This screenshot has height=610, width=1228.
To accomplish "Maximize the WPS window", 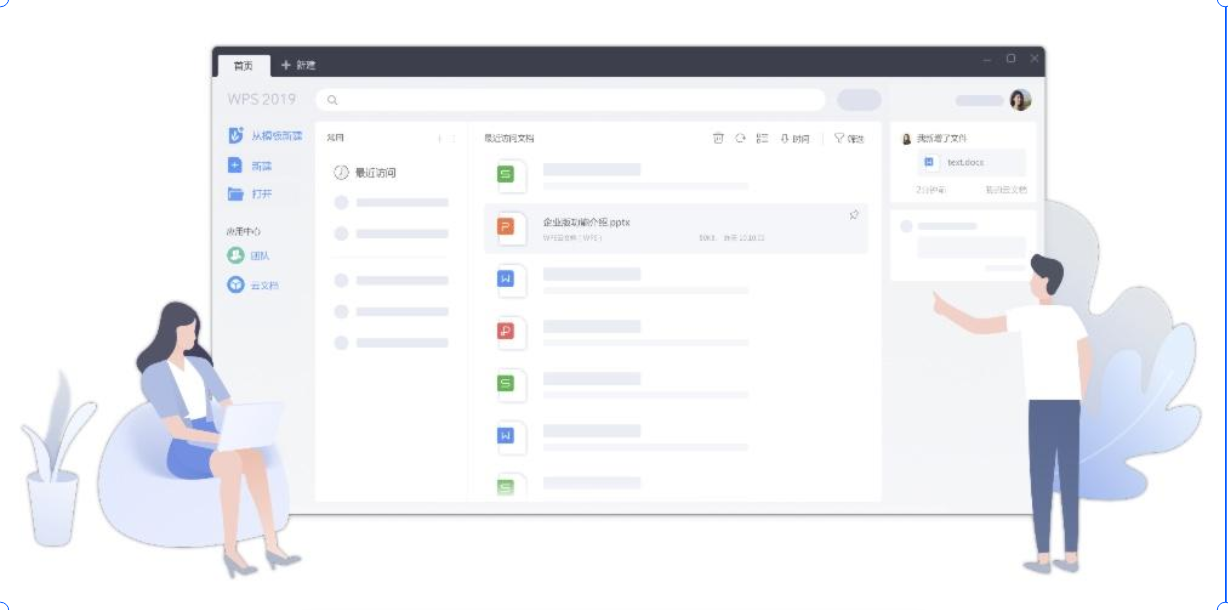I will (x=1011, y=59).
